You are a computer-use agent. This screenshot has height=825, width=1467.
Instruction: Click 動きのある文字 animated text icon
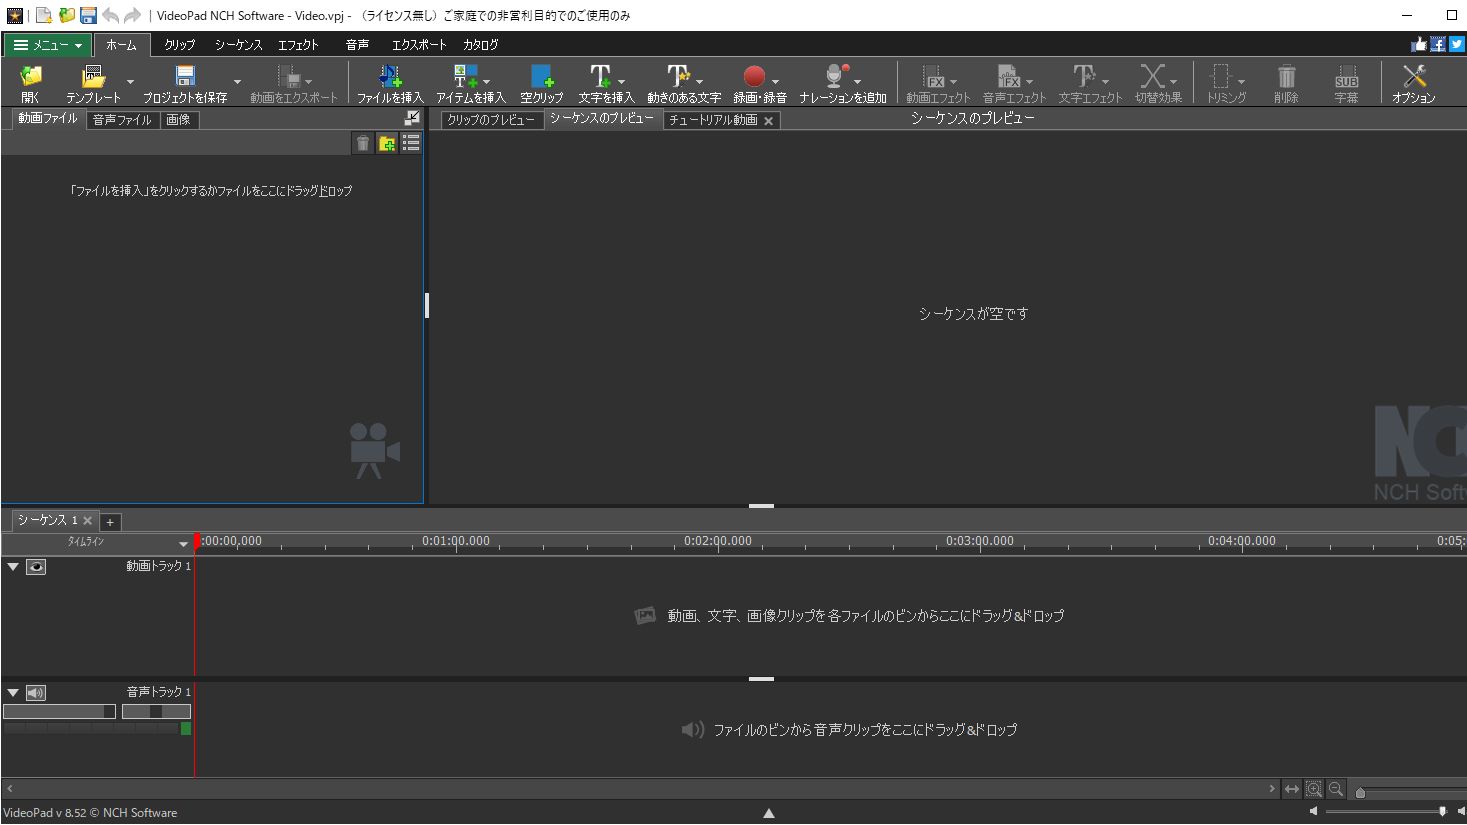(678, 76)
